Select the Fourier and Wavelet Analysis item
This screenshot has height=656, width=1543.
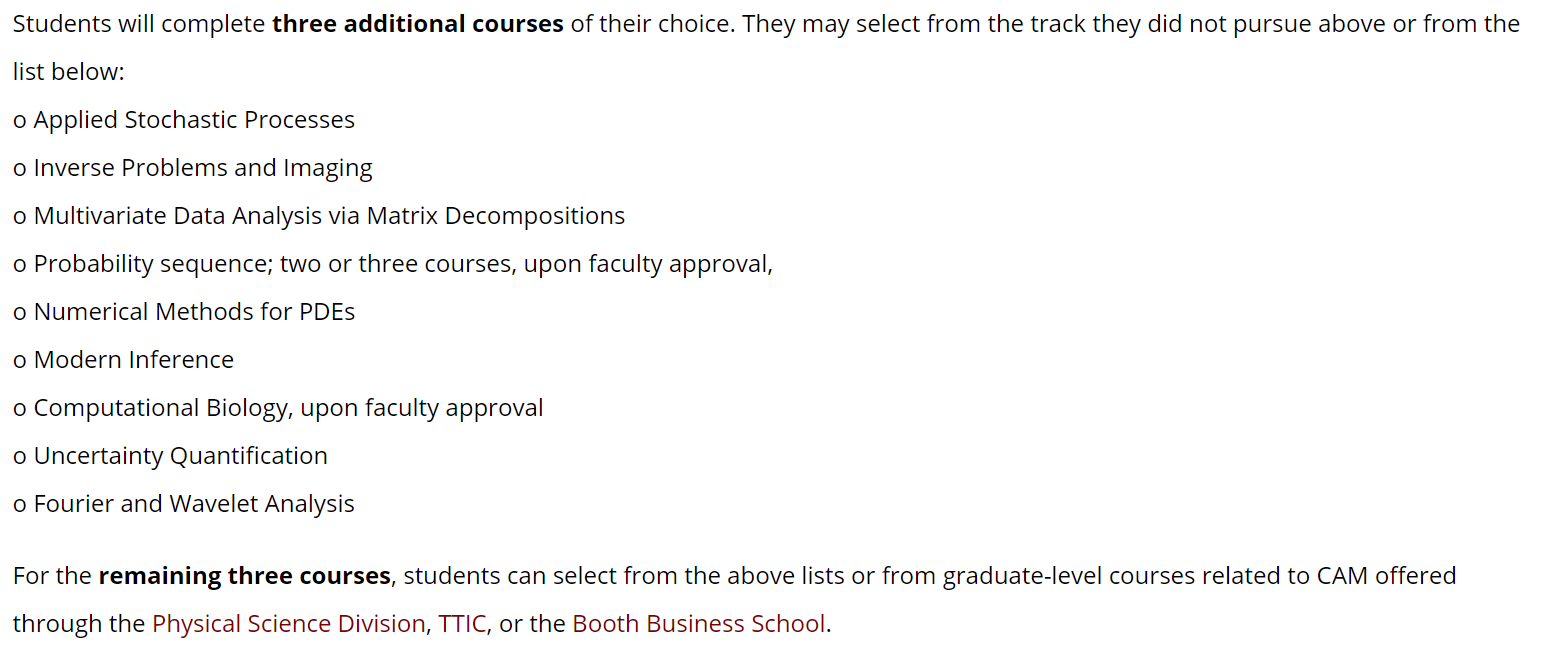click(184, 504)
